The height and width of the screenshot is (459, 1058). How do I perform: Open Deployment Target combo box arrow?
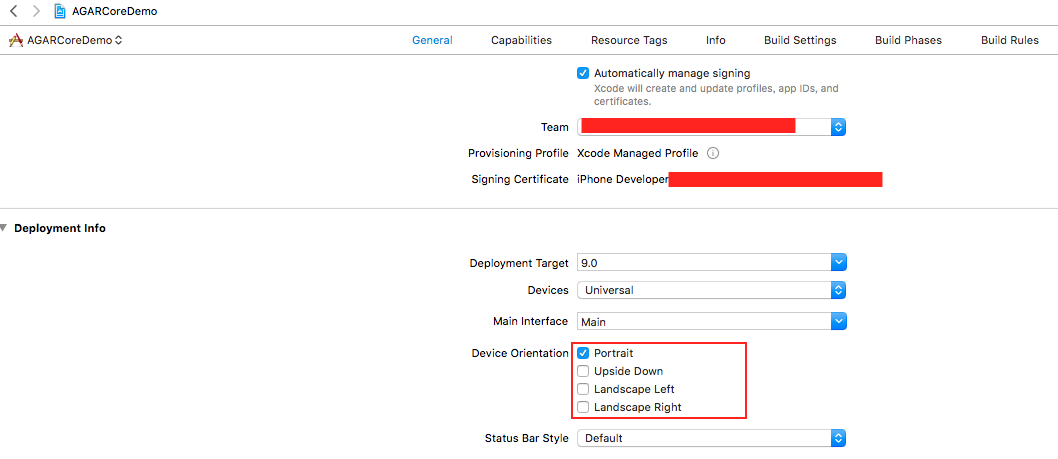(x=839, y=263)
